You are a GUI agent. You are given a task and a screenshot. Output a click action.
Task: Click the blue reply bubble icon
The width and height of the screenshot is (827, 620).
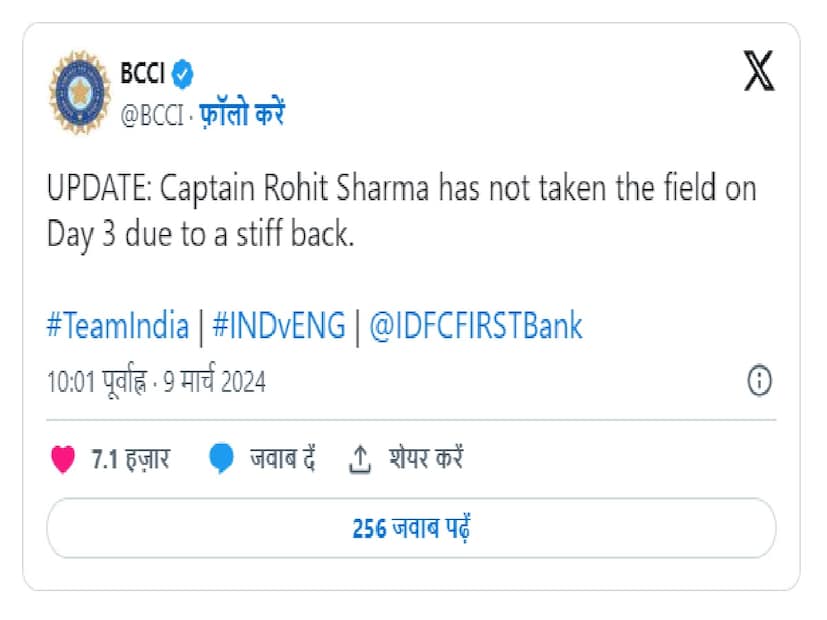coord(222,459)
